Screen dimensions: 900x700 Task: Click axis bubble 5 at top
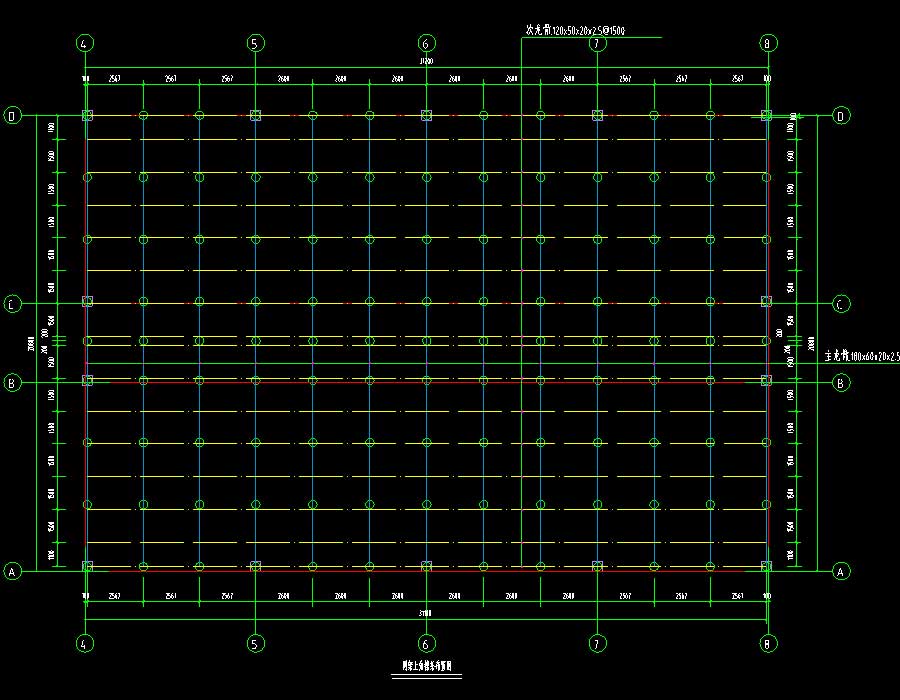pyautogui.click(x=255, y=43)
